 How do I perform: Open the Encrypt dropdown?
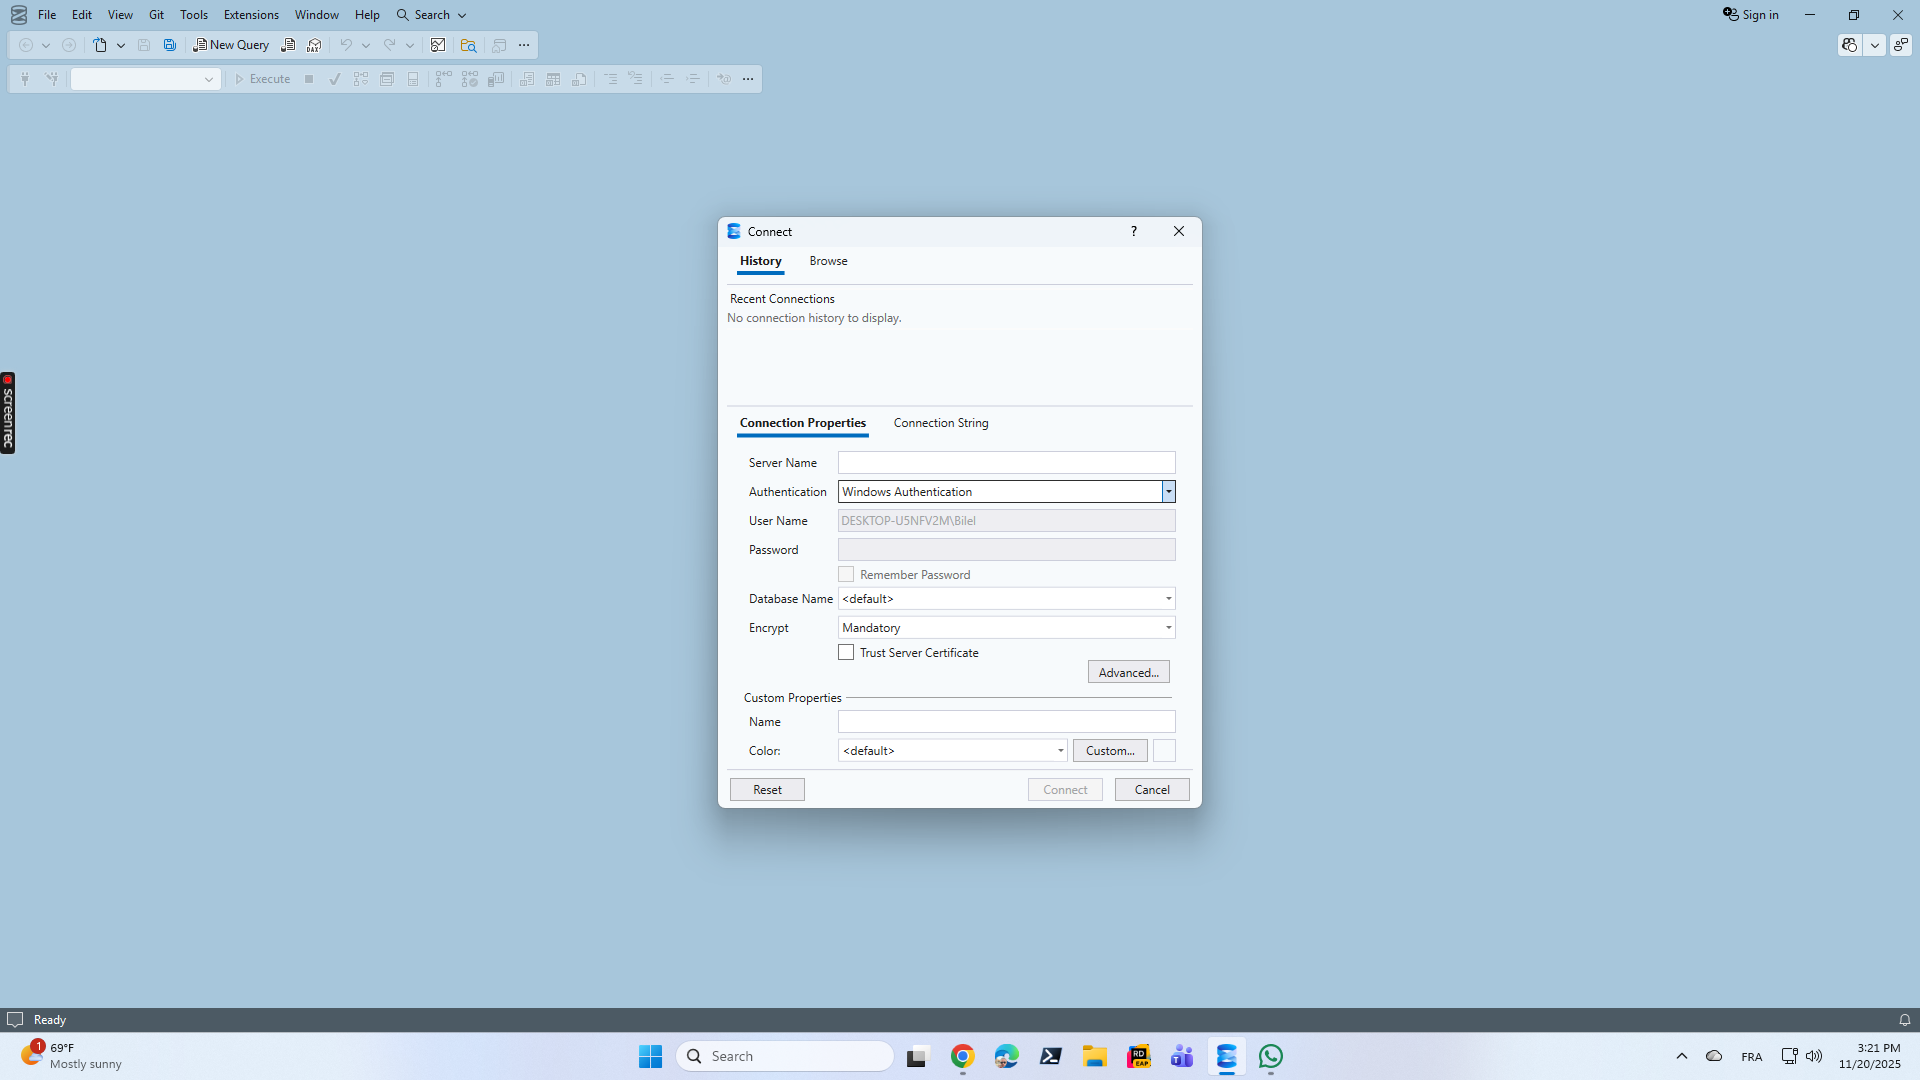(x=1167, y=627)
